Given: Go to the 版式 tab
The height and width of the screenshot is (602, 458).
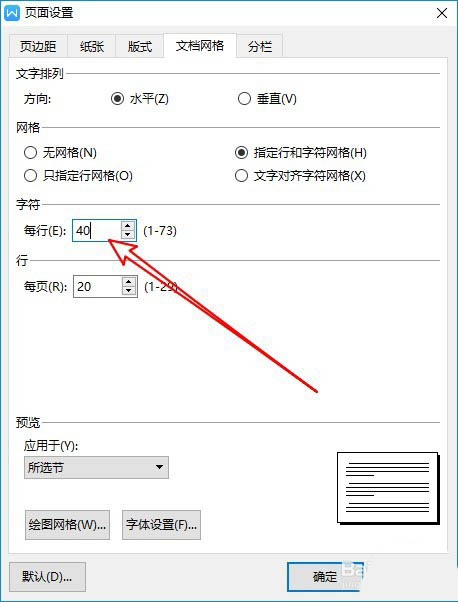Looking at the screenshot, I should [140, 46].
